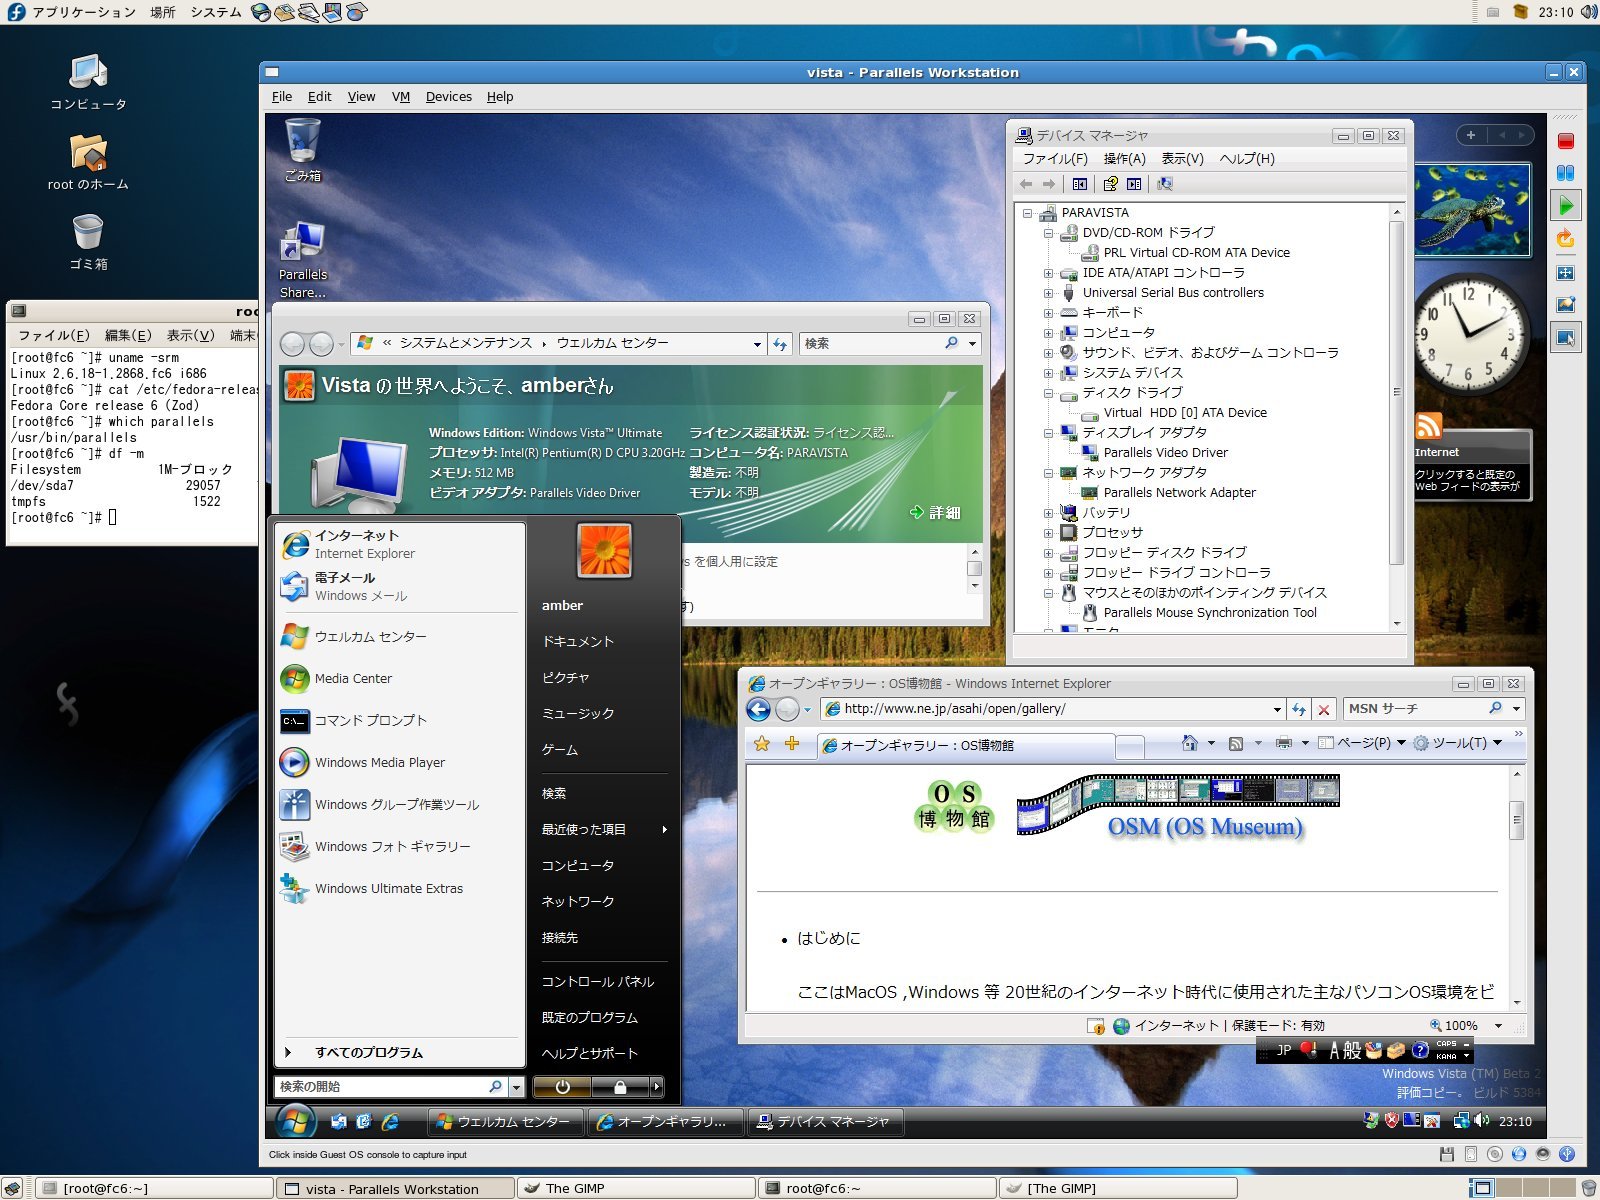The width and height of the screenshot is (1600, 1200).
Task: Click the IE back navigation button
Action: [759, 709]
